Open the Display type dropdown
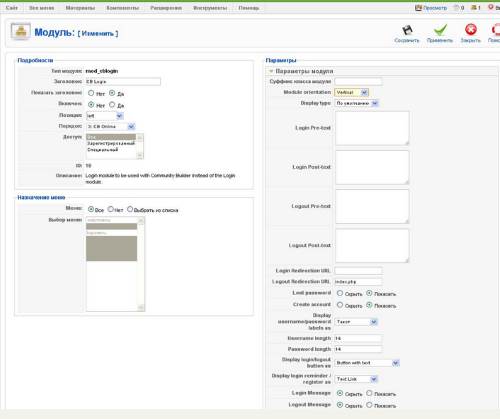Image resolution: width=500 pixels, height=419 pixels. coord(357,103)
